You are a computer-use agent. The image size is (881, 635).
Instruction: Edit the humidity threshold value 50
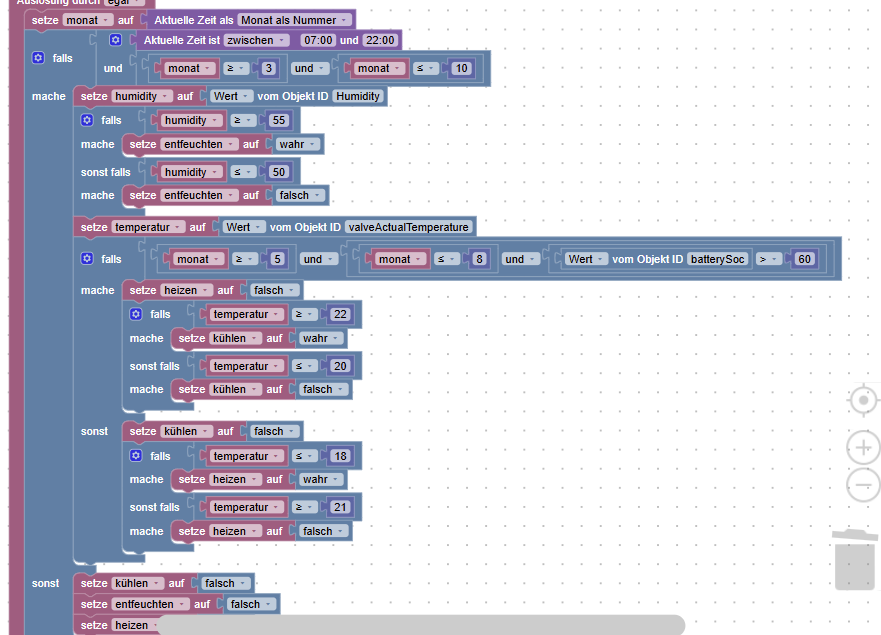pos(279,172)
